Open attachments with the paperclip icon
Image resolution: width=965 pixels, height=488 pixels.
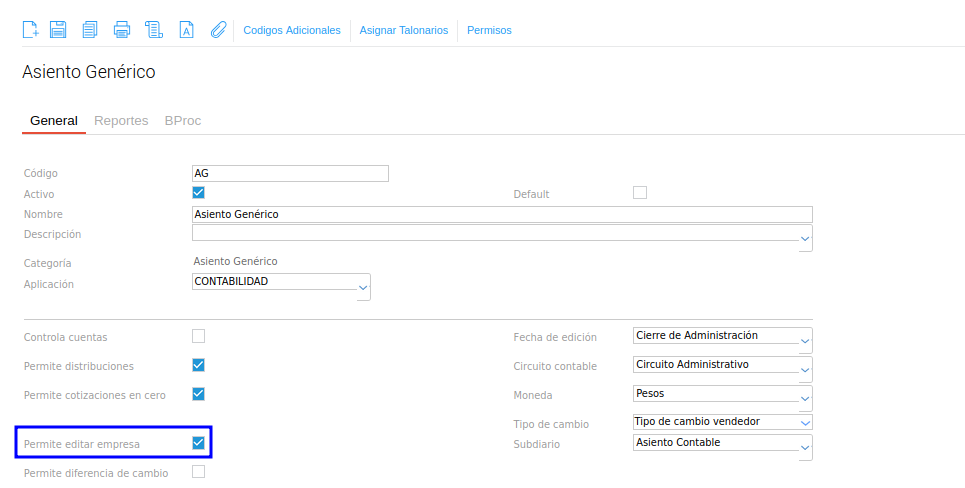point(218,30)
